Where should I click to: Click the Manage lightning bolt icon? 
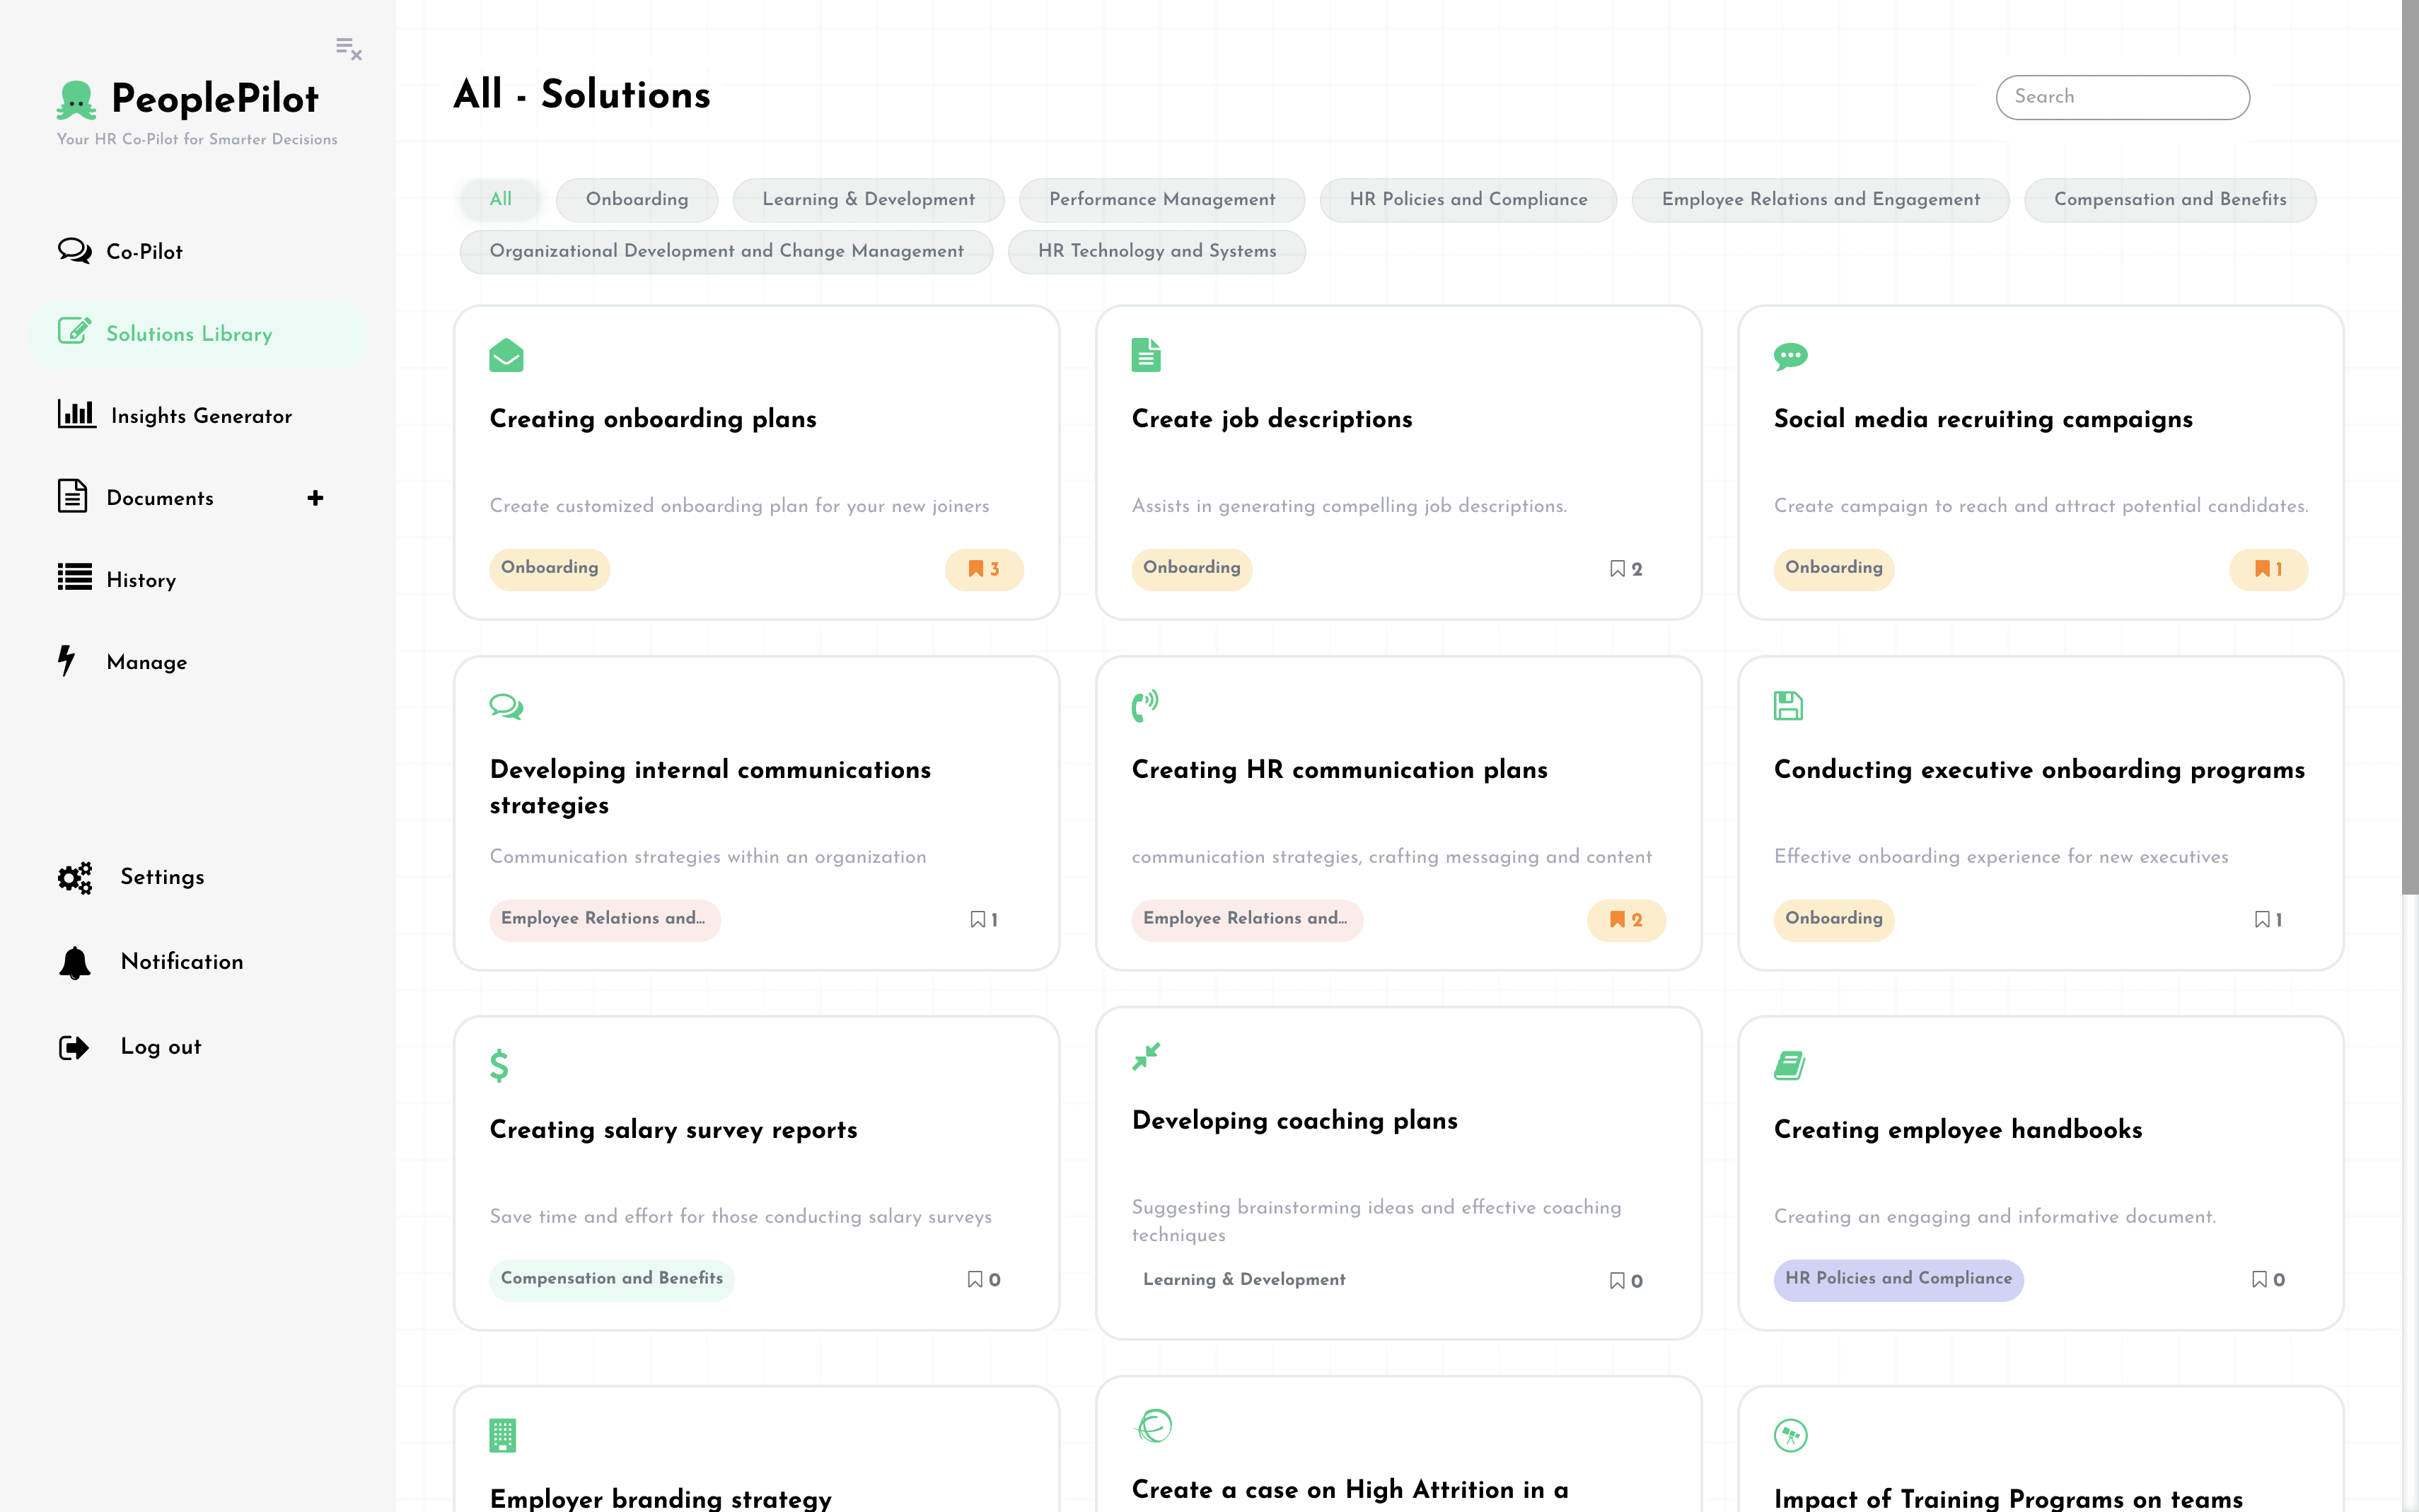[67, 661]
